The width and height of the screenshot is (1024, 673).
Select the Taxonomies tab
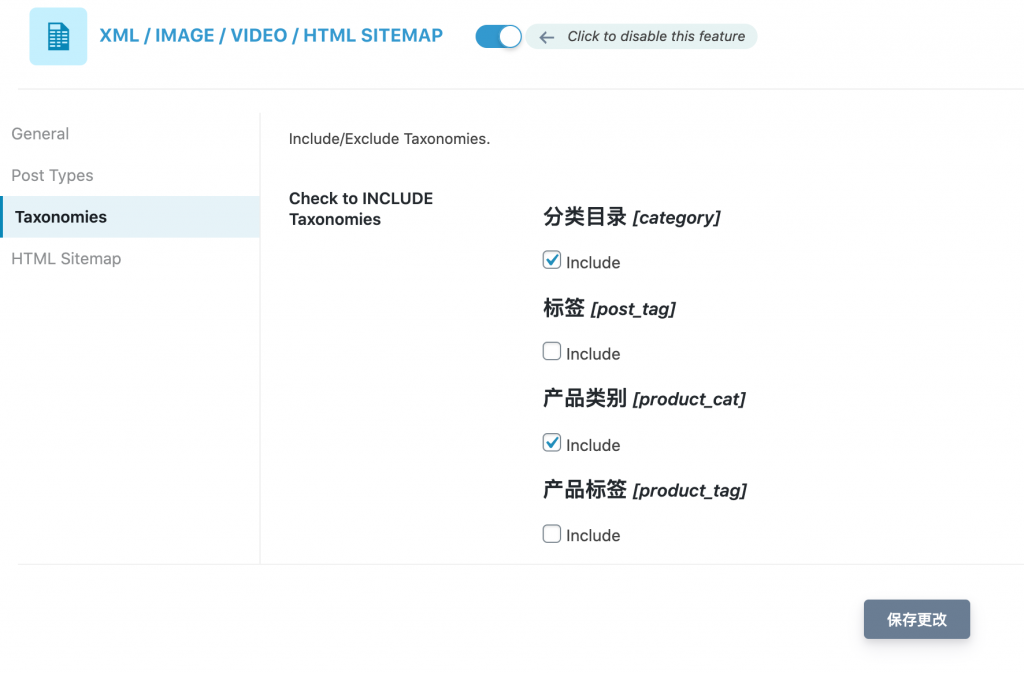61,217
